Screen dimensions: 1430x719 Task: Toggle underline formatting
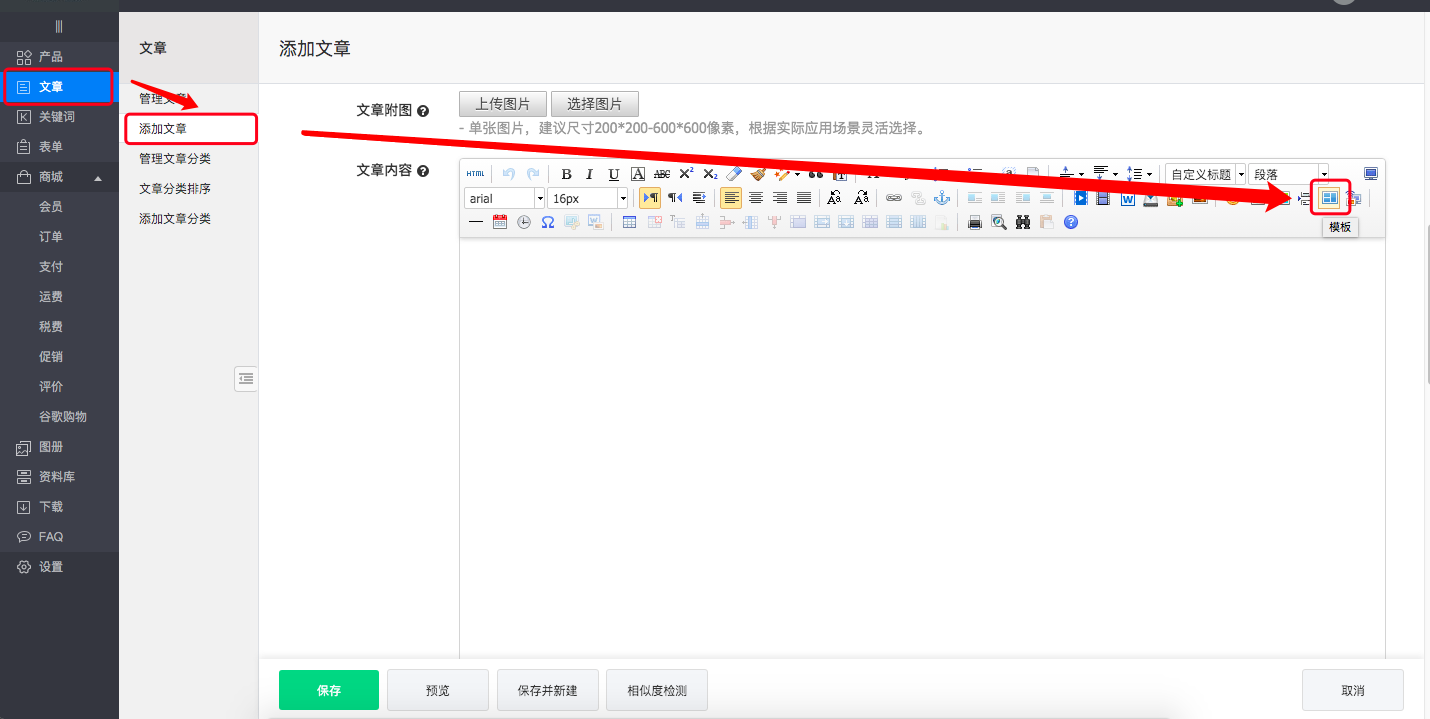tap(614, 174)
